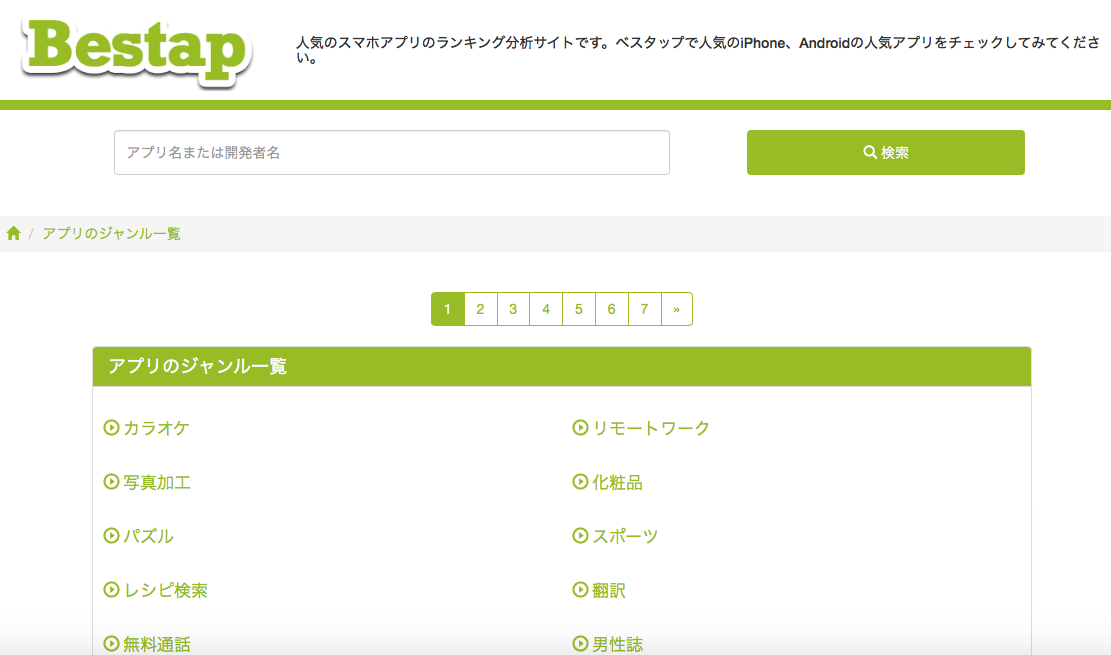Open the 化粧品 genre page
The height and width of the screenshot is (655, 1111).
click(x=617, y=482)
